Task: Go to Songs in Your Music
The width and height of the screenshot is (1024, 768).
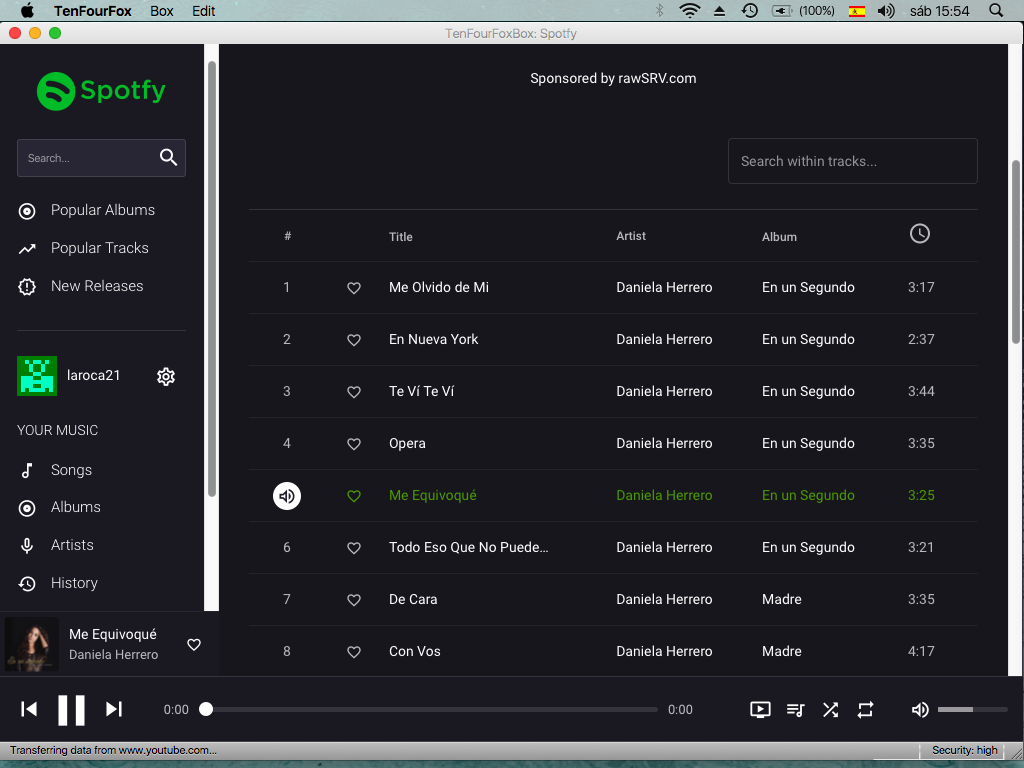Action: 71,470
